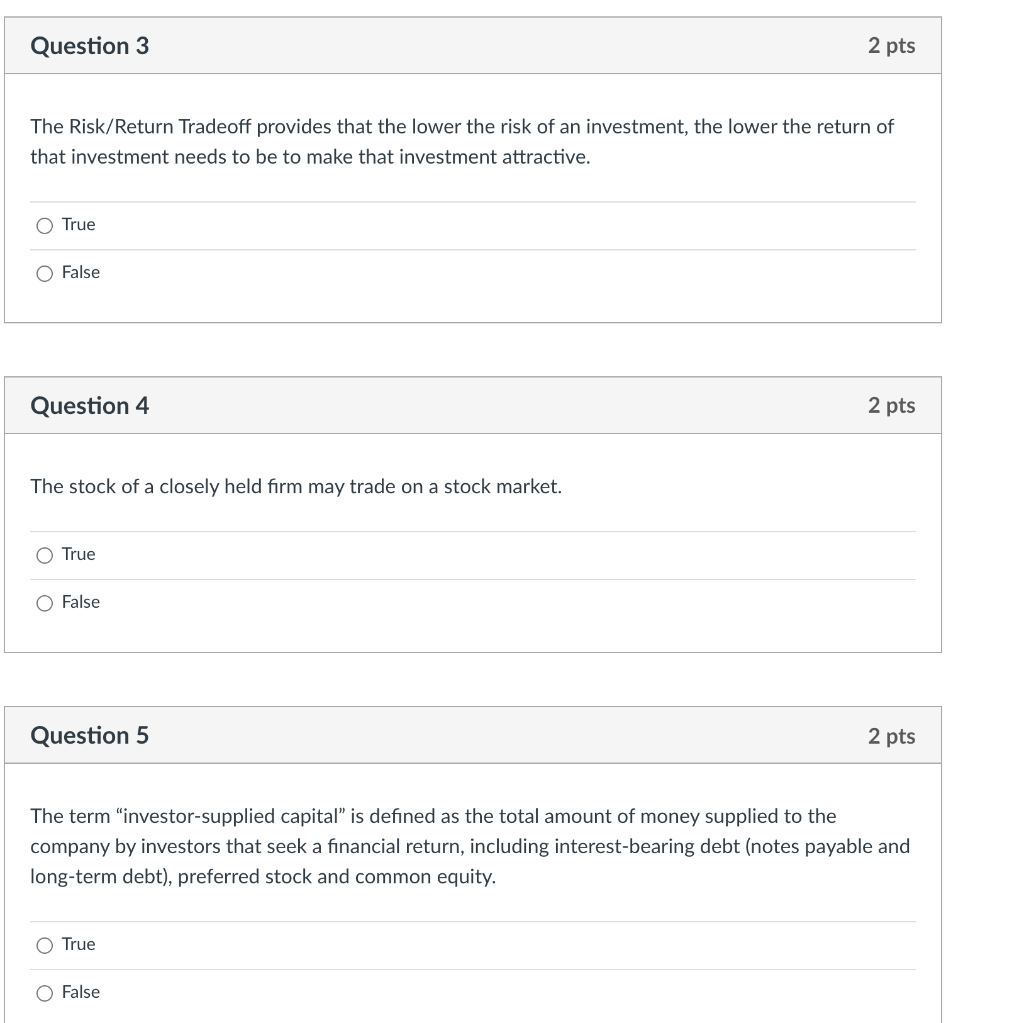The height and width of the screenshot is (1023, 1024).
Task: Select False for Question 4
Action: coord(45,602)
